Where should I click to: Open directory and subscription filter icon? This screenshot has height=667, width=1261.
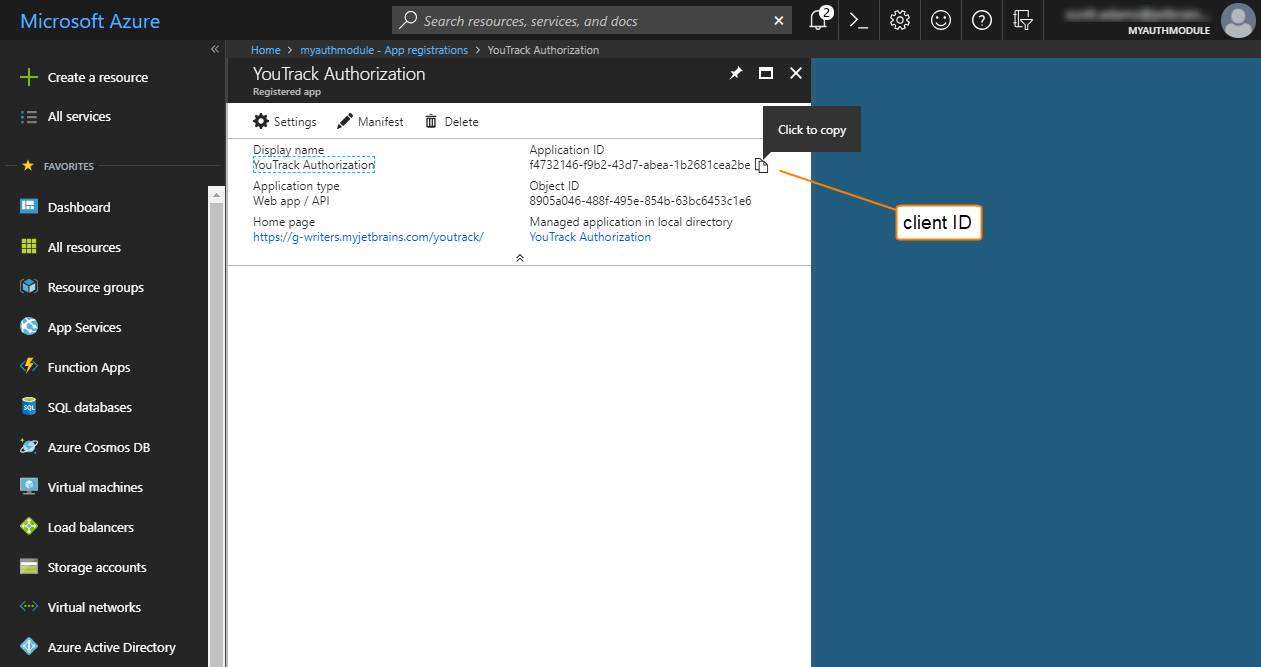[1022, 20]
